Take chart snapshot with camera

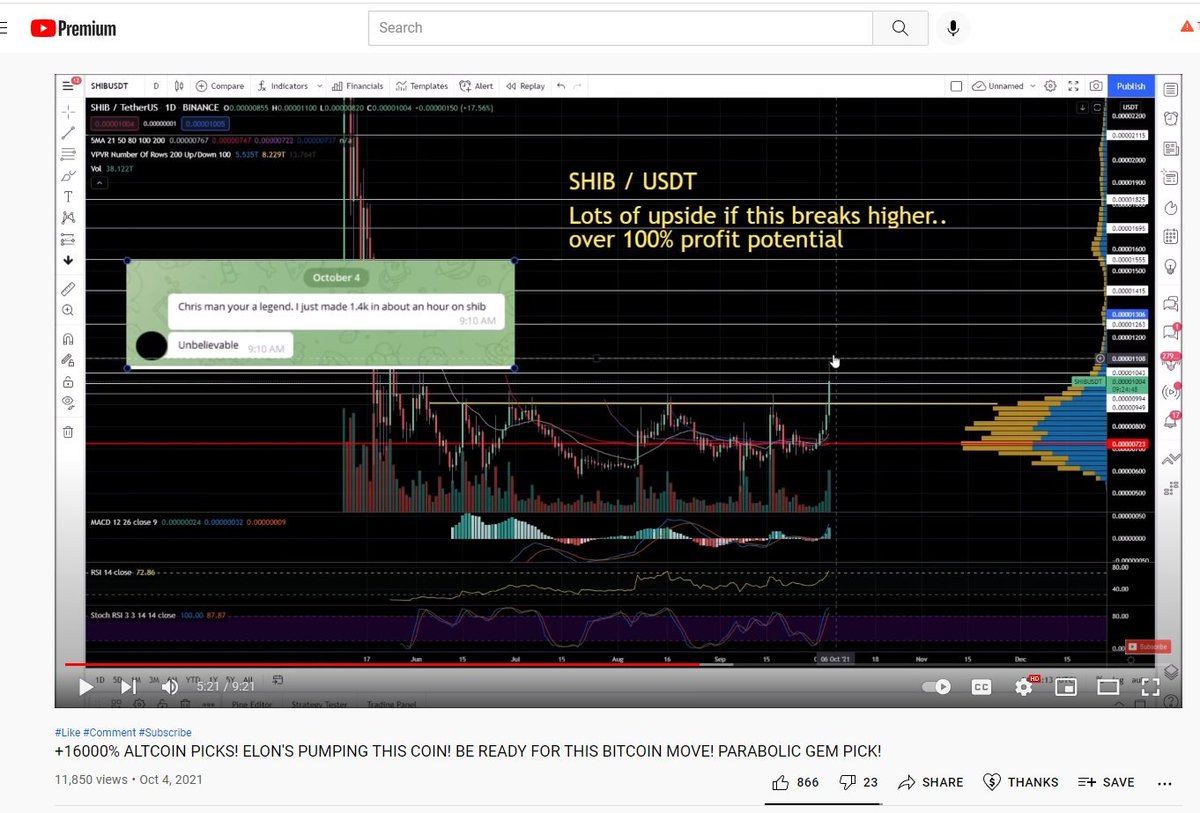tap(1097, 86)
